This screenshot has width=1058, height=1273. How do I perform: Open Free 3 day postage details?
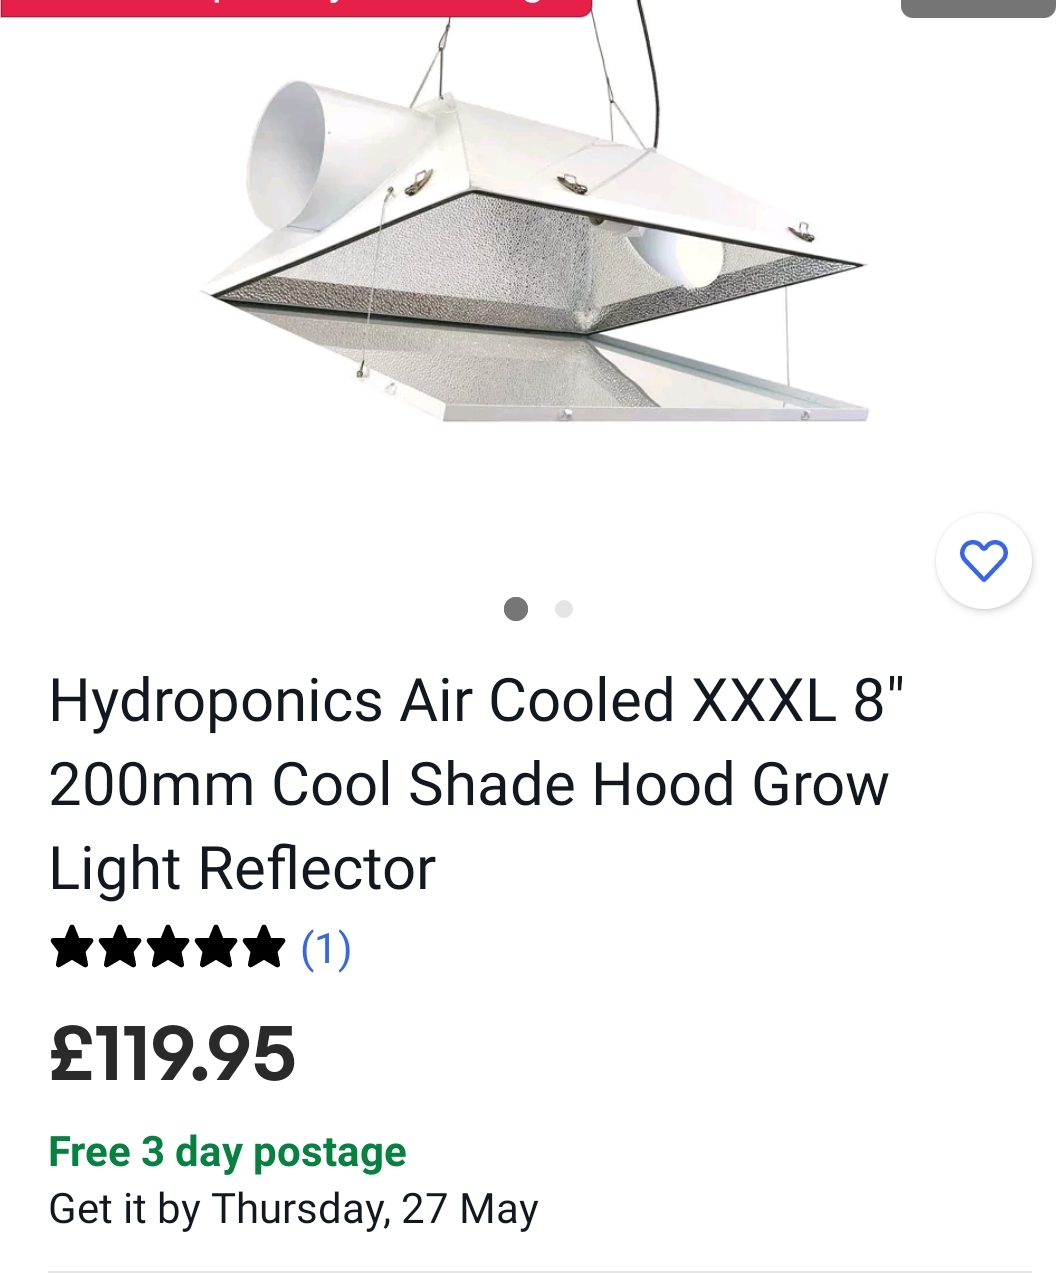228,1152
